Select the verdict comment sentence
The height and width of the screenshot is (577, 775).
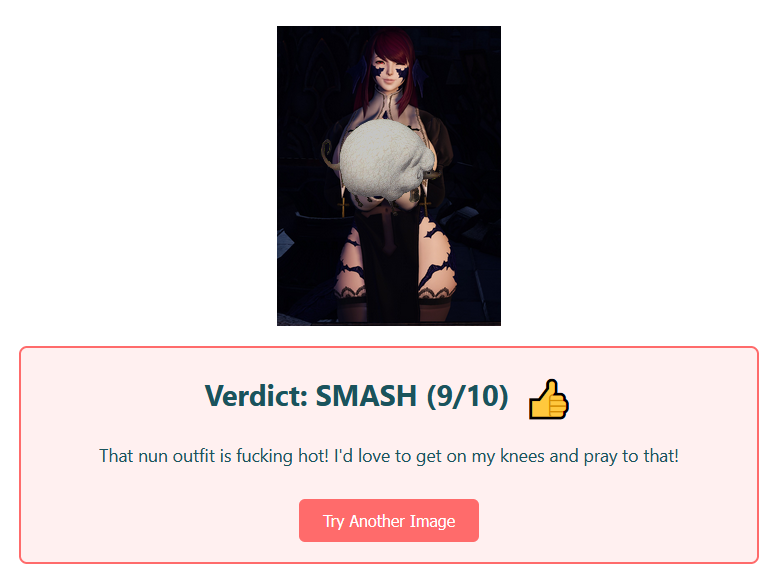tap(388, 456)
